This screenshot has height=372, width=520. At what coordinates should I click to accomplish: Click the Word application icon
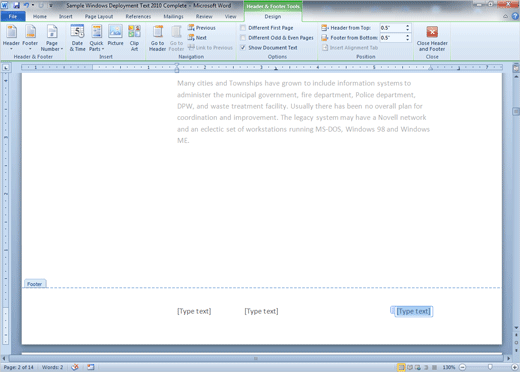5,5
